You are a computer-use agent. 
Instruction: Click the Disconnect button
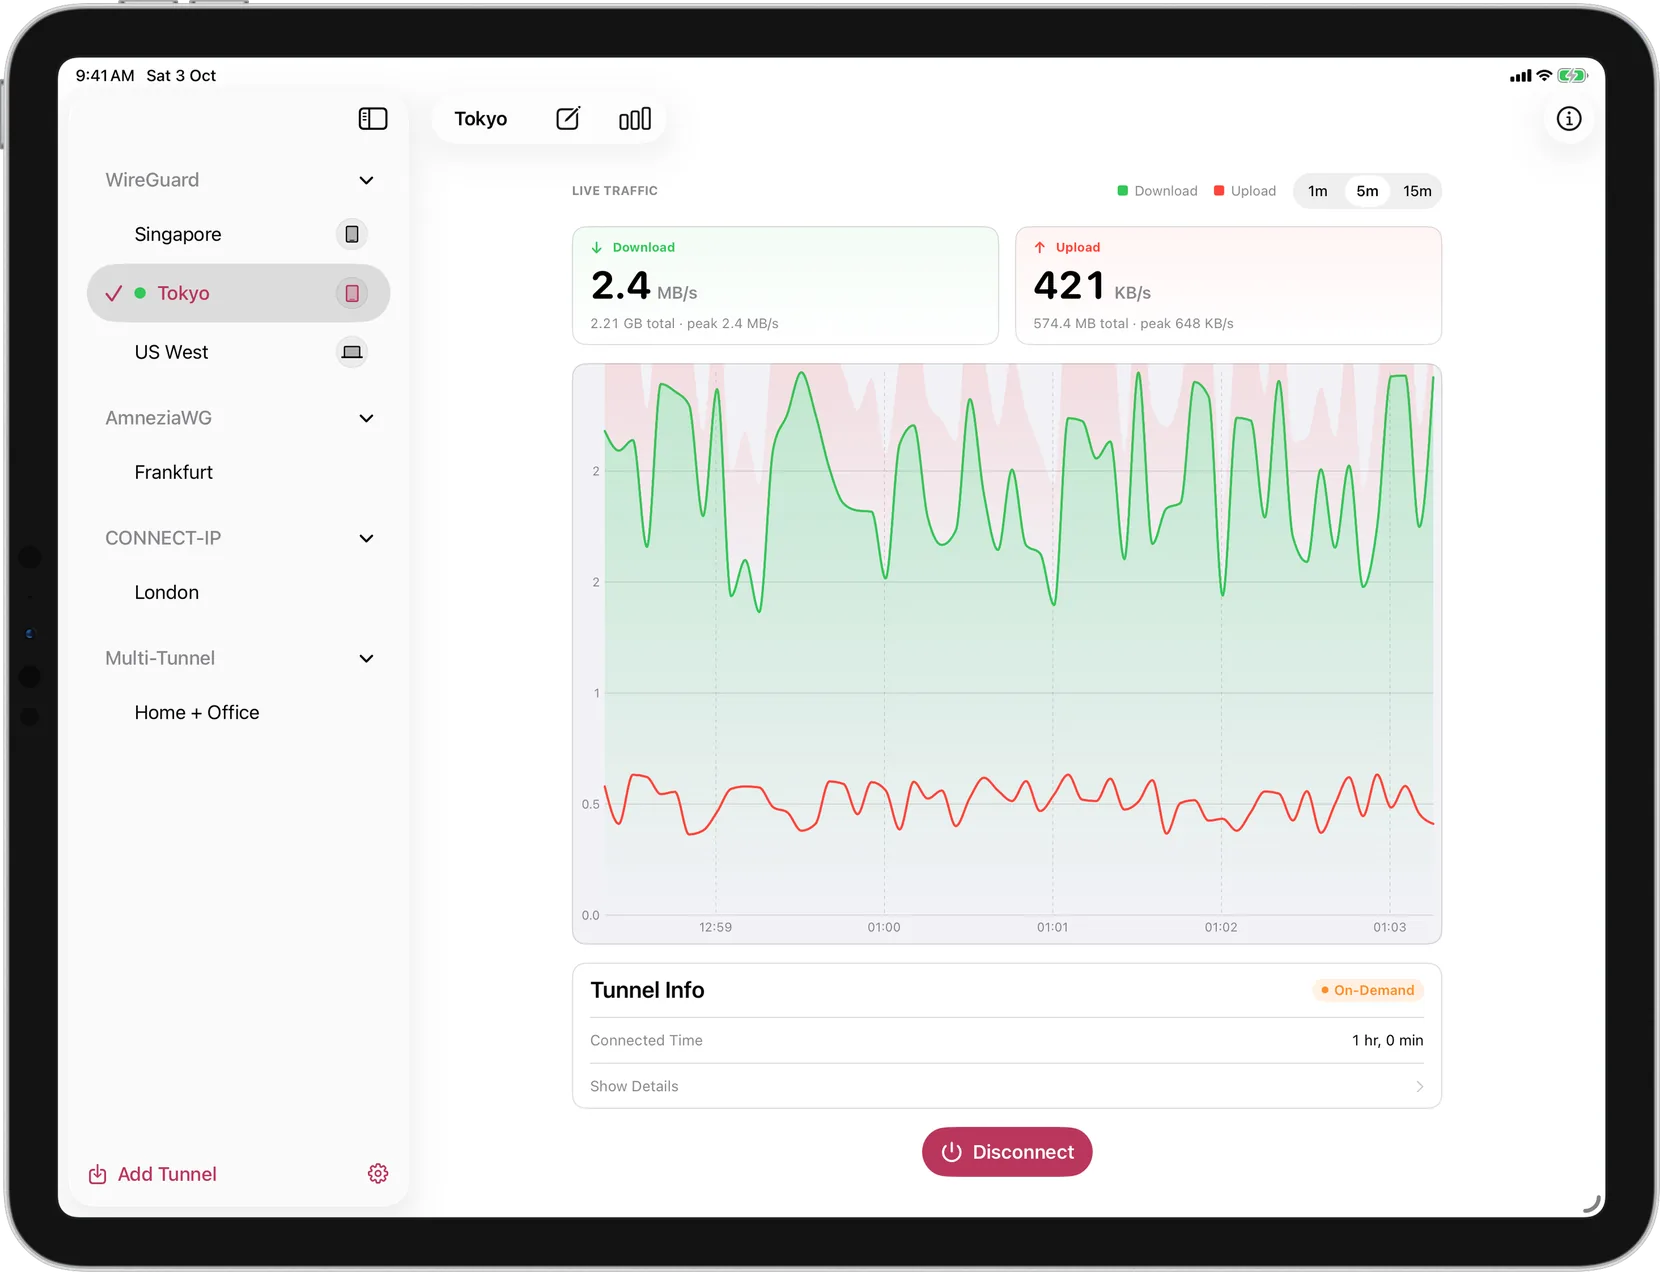pyautogui.click(x=1007, y=1152)
